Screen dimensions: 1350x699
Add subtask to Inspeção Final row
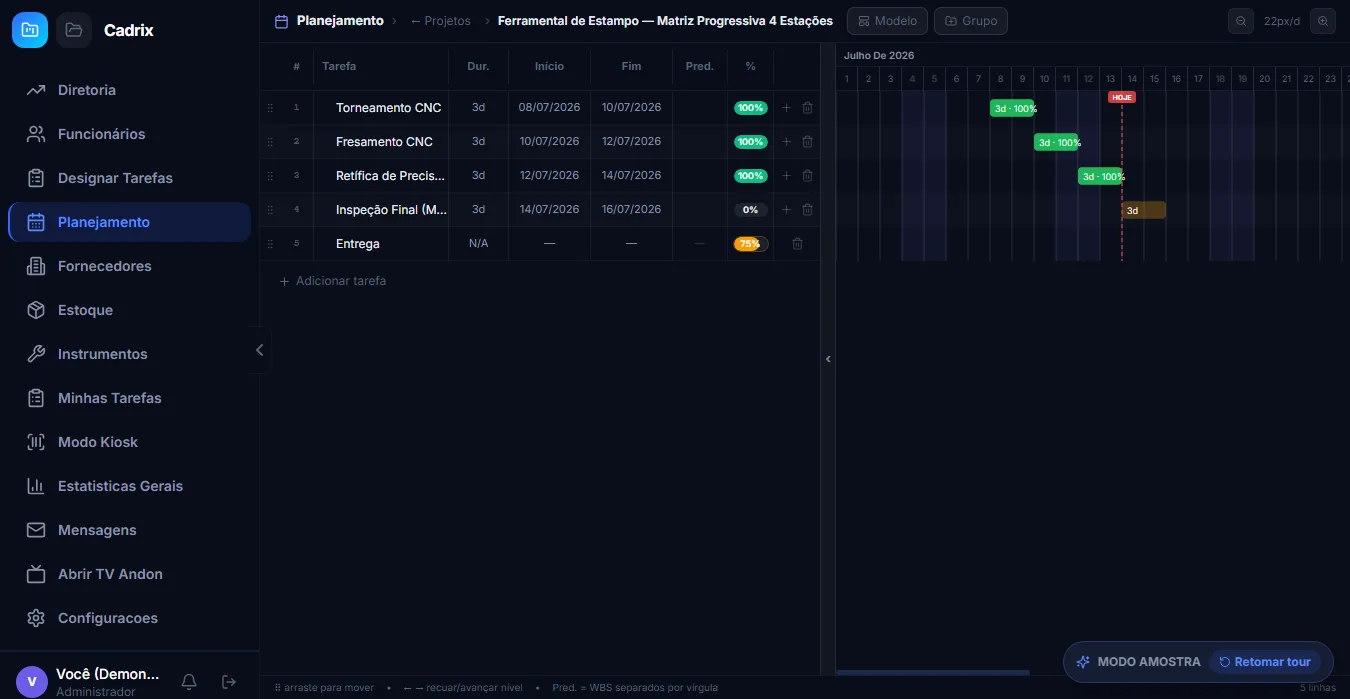click(786, 210)
